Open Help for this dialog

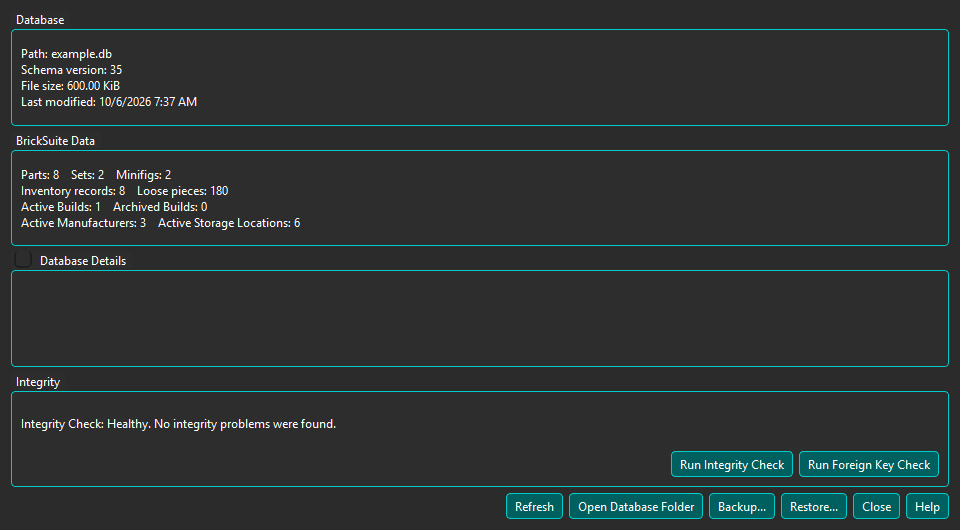click(x=927, y=507)
